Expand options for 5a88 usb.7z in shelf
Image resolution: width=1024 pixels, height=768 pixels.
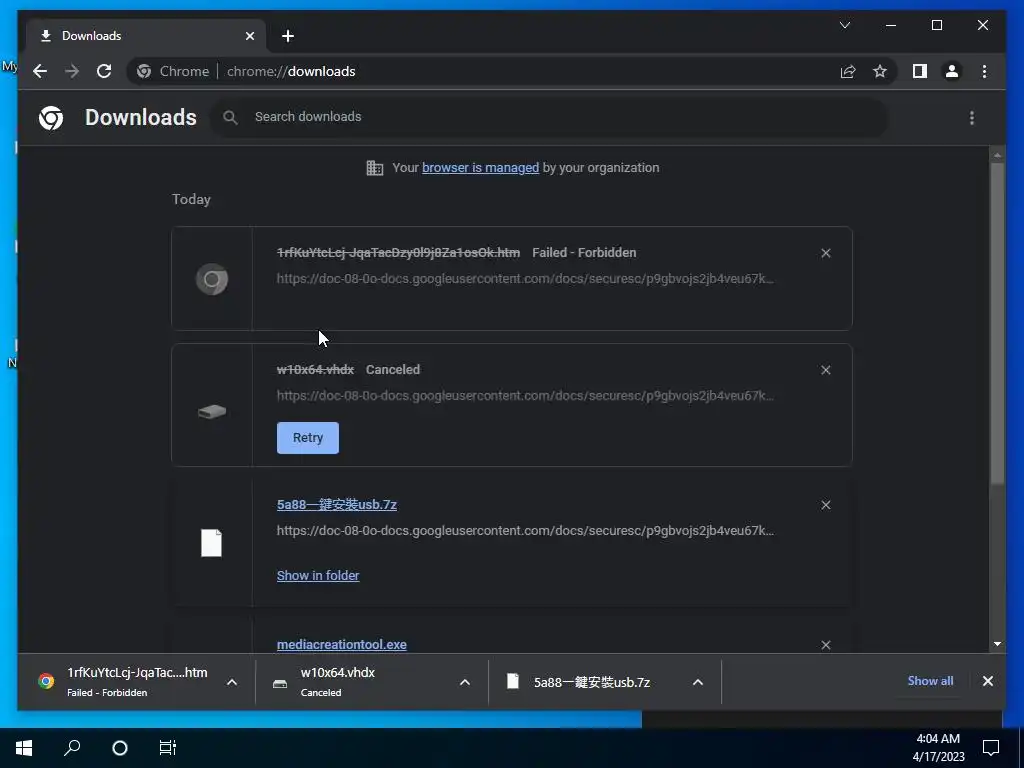pos(697,682)
